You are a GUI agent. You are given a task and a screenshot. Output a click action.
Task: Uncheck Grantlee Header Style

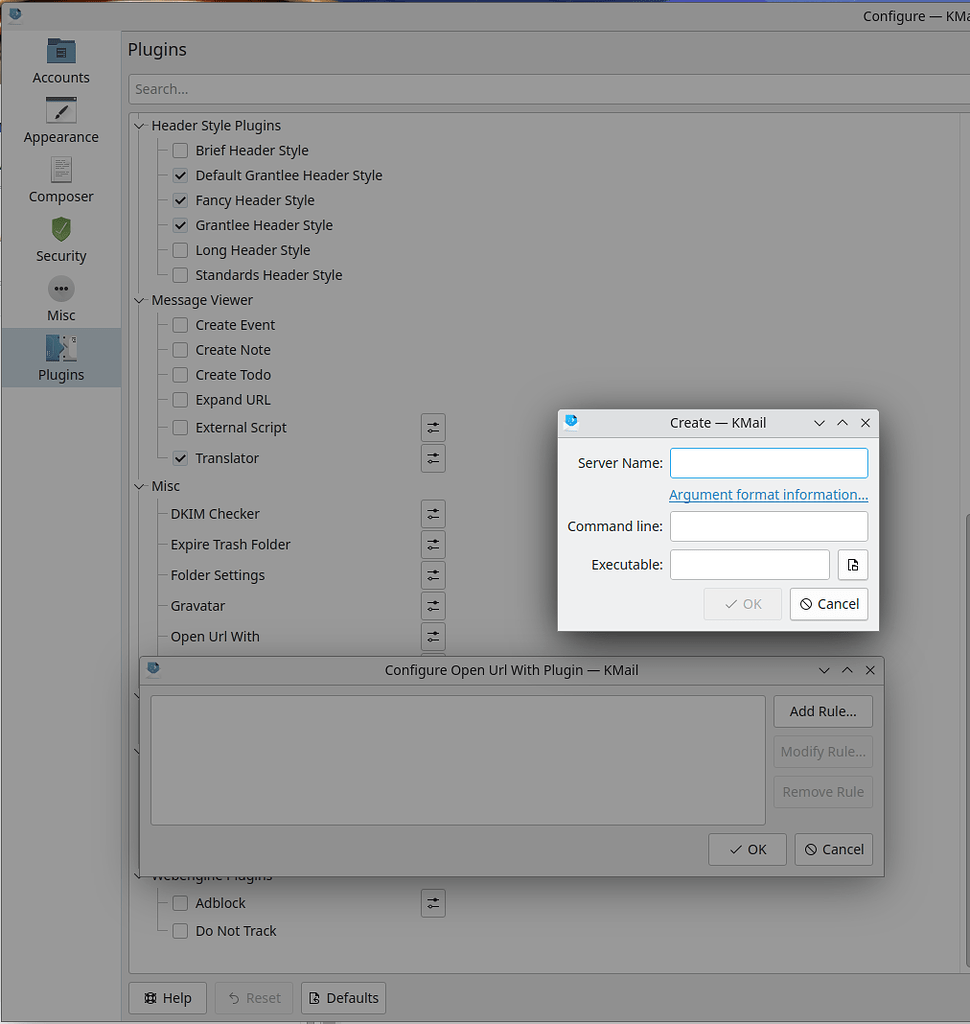point(180,225)
